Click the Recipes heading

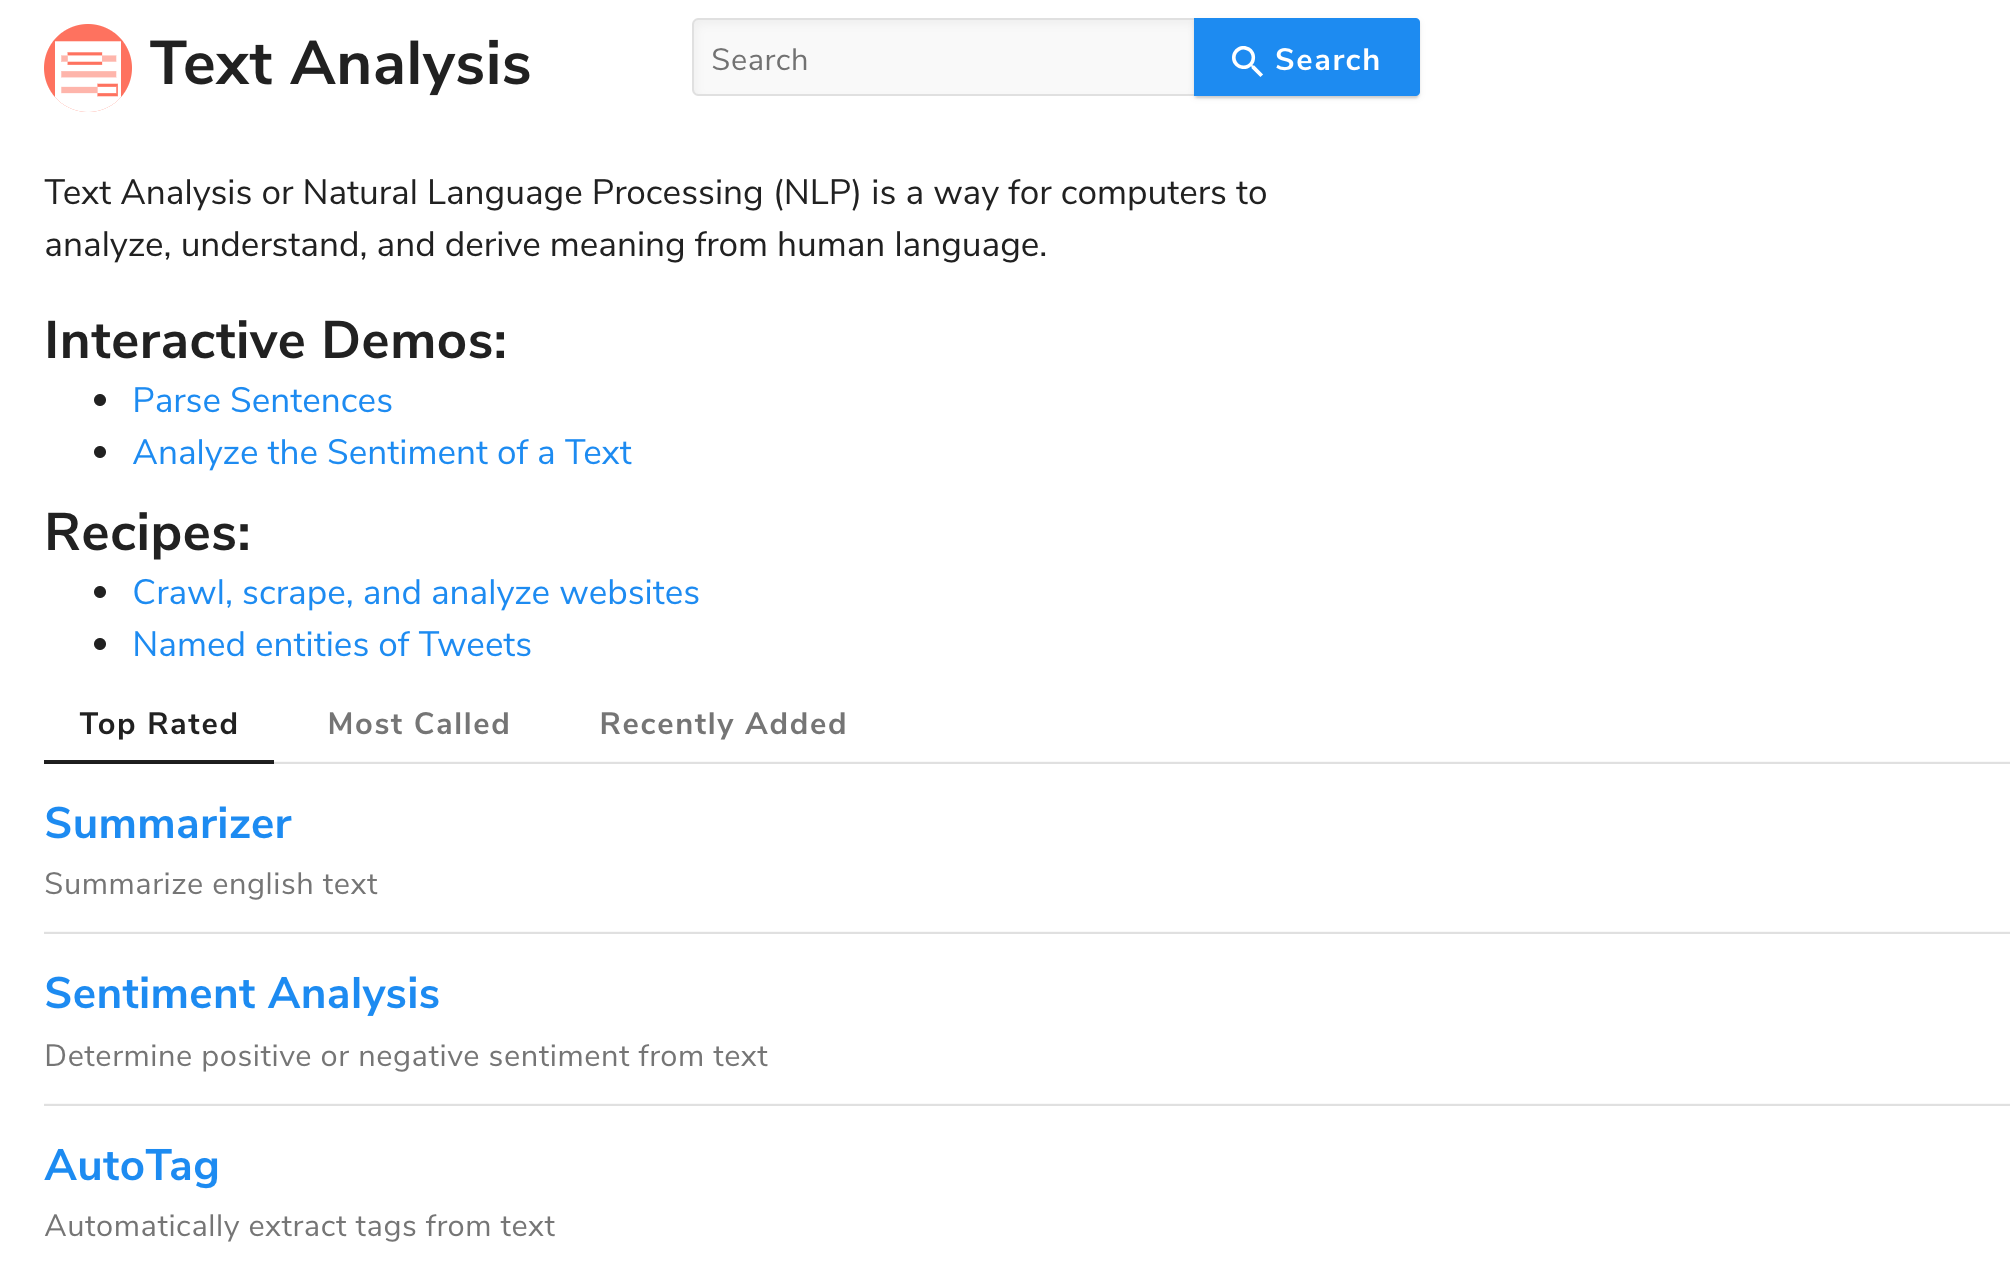(x=148, y=532)
